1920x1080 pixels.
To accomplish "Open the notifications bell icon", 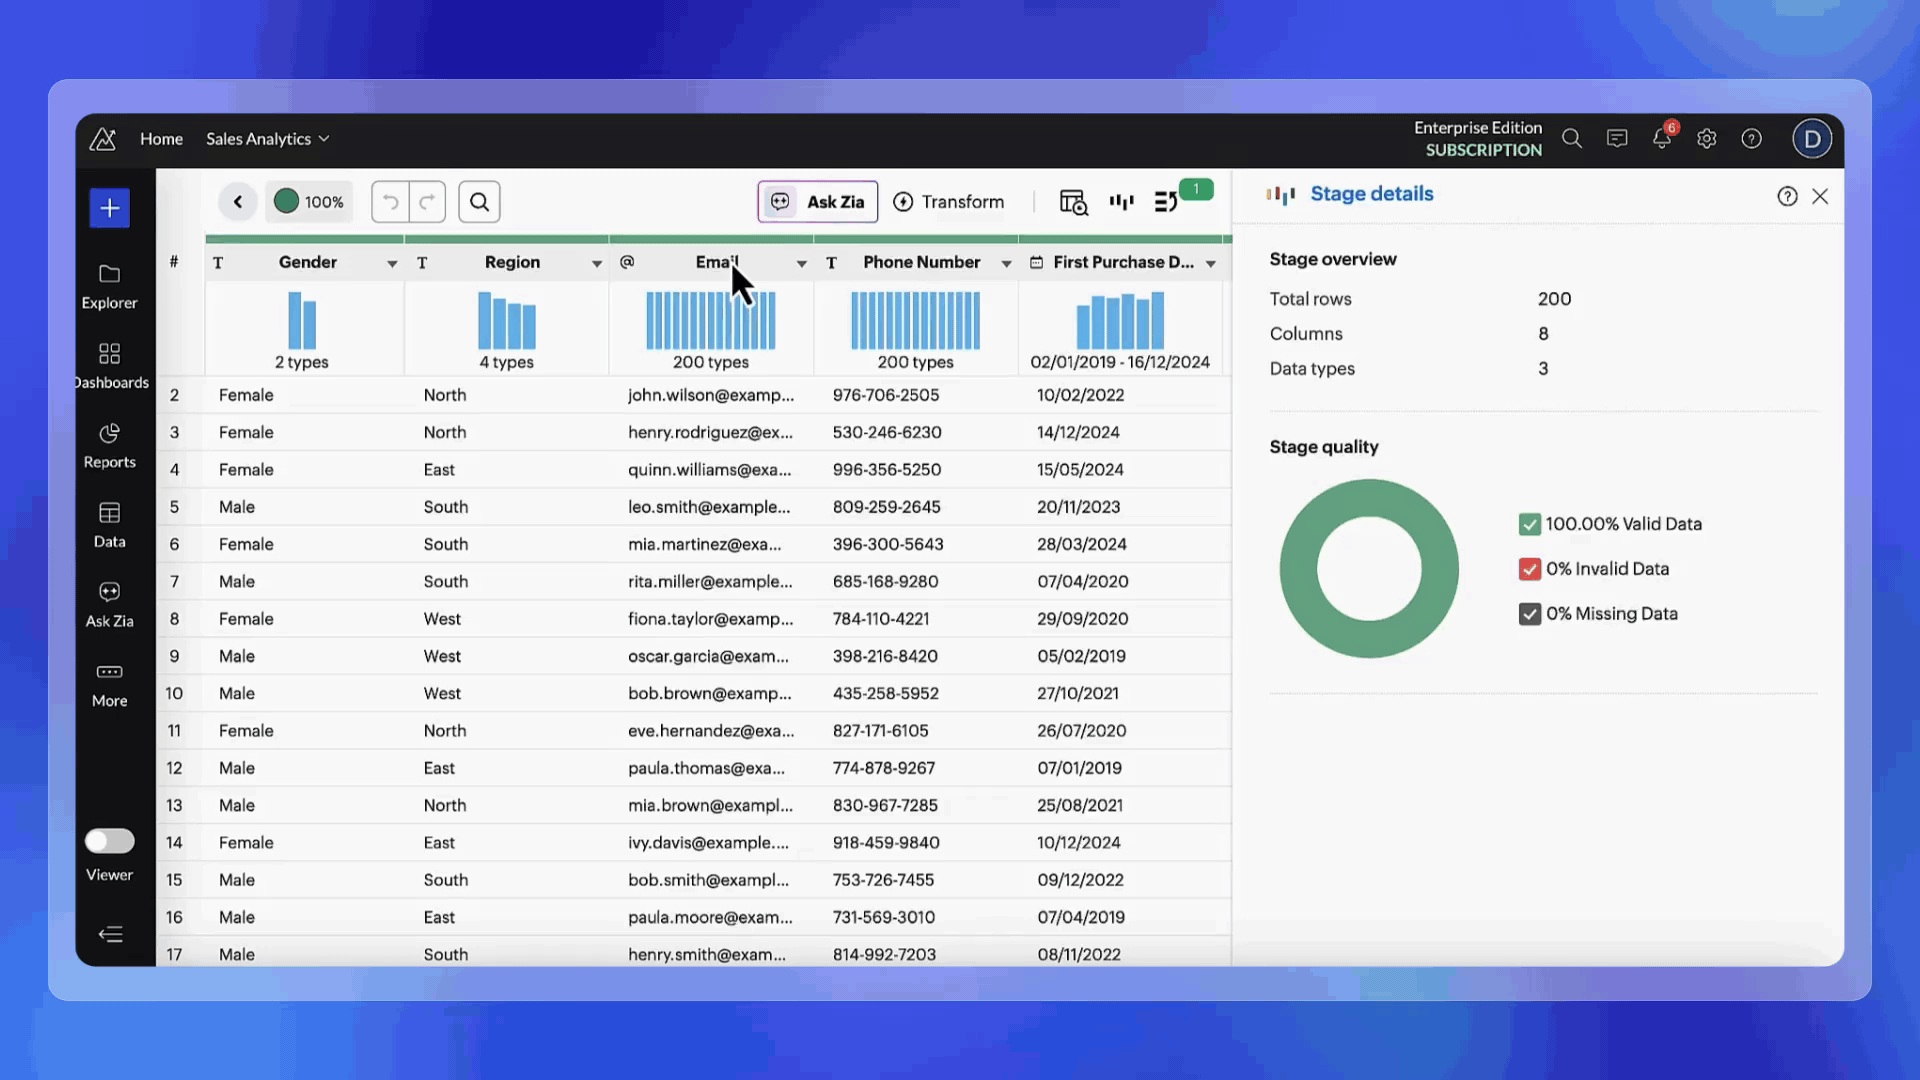I will [1661, 139].
